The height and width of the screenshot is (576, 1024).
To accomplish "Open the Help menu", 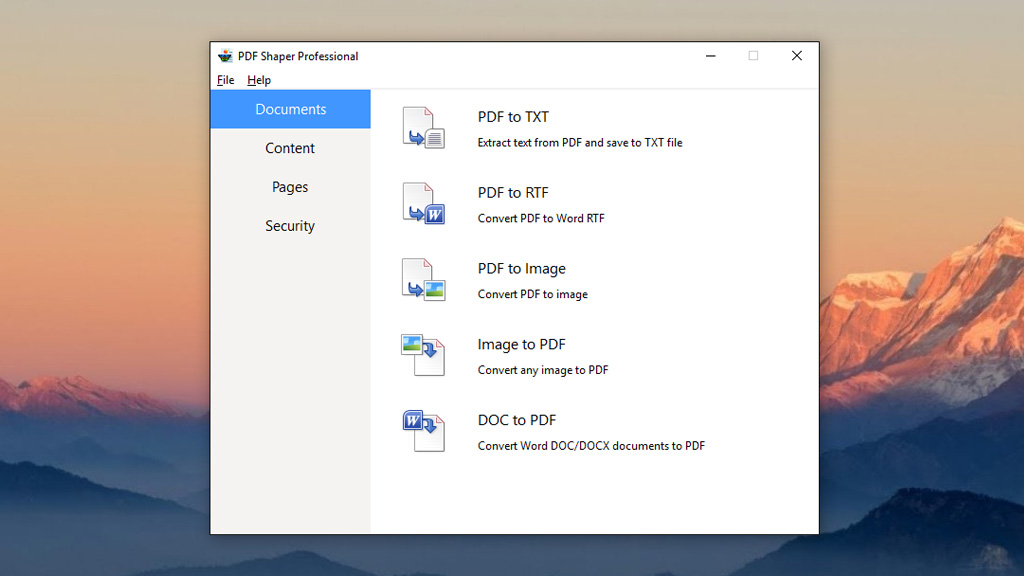I will pyautogui.click(x=259, y=80).
